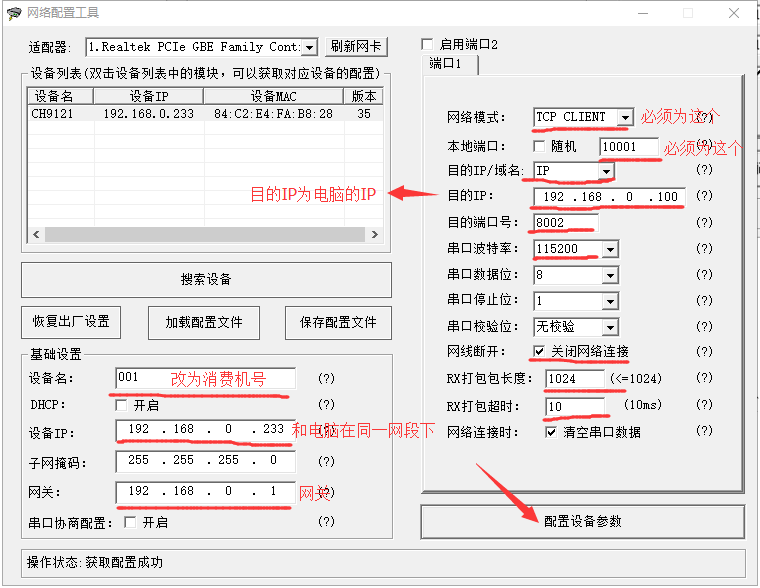760x588 pixels.
Task: Click help (?) beside 网络连接时
Action: [704, 432]
